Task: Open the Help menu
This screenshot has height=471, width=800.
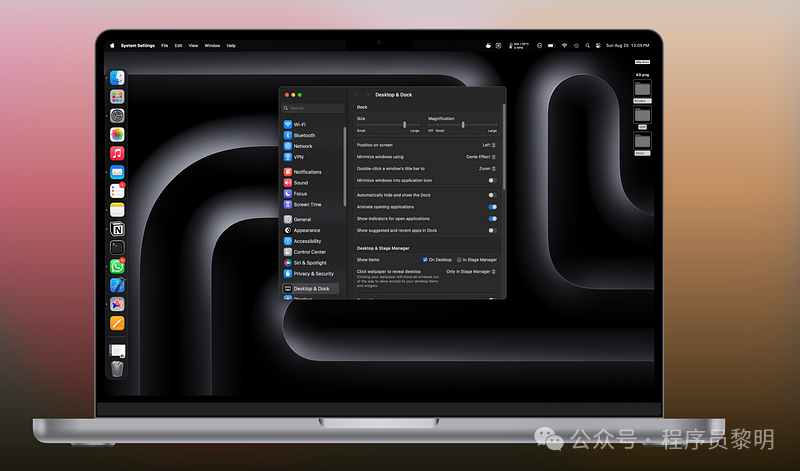Action: pyautogui.click(x=231, y=45)
